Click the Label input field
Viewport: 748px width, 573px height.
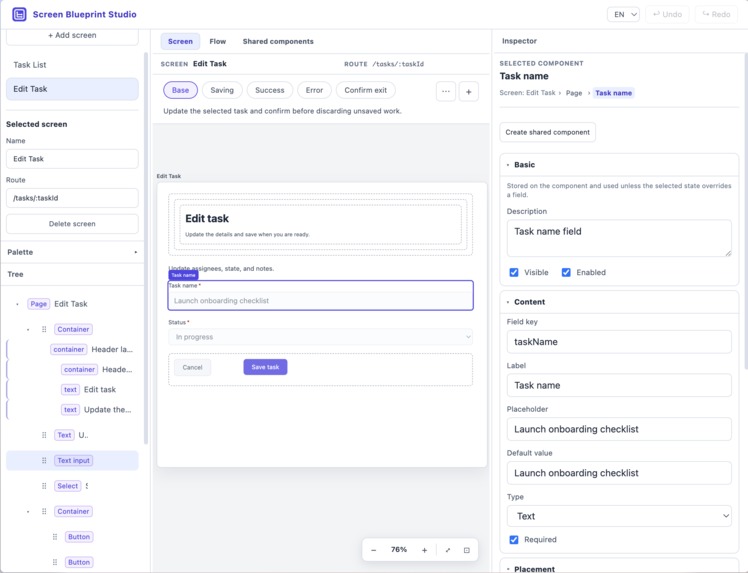coord(619,385)
